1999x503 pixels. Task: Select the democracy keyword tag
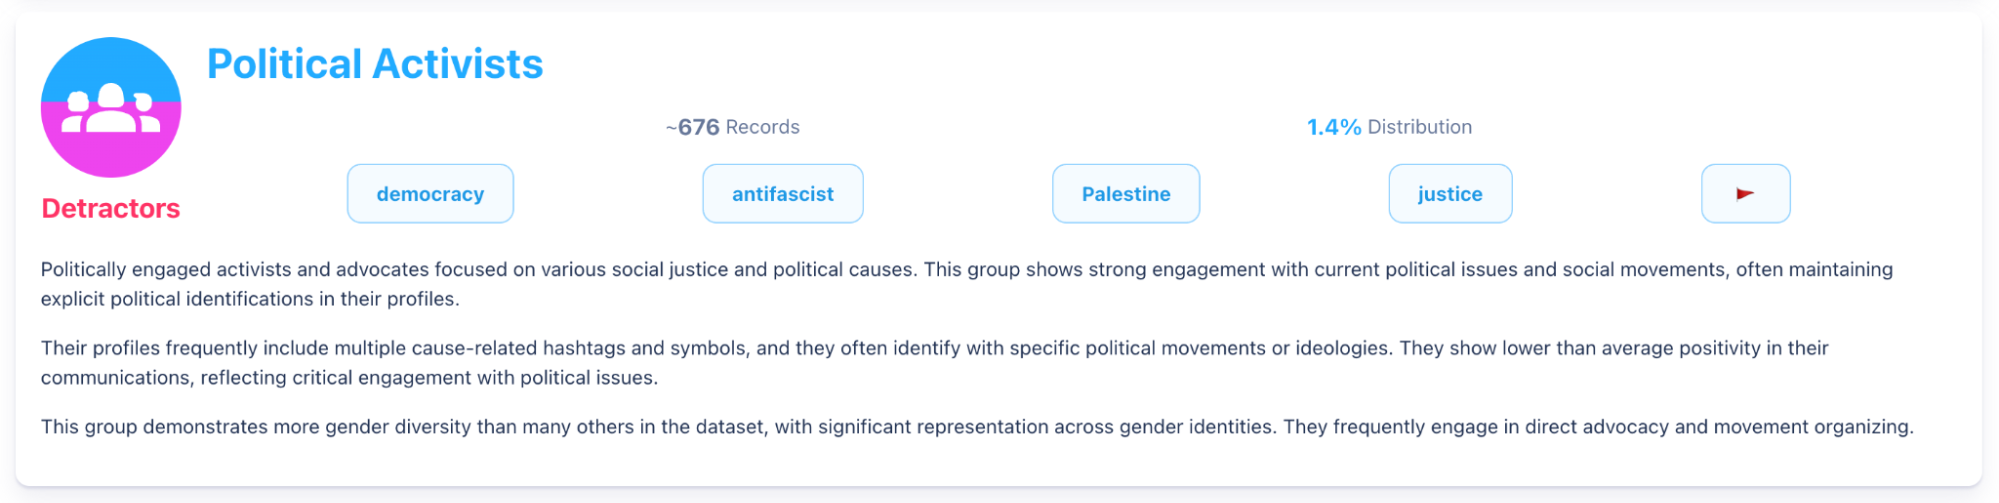point(430,194)
